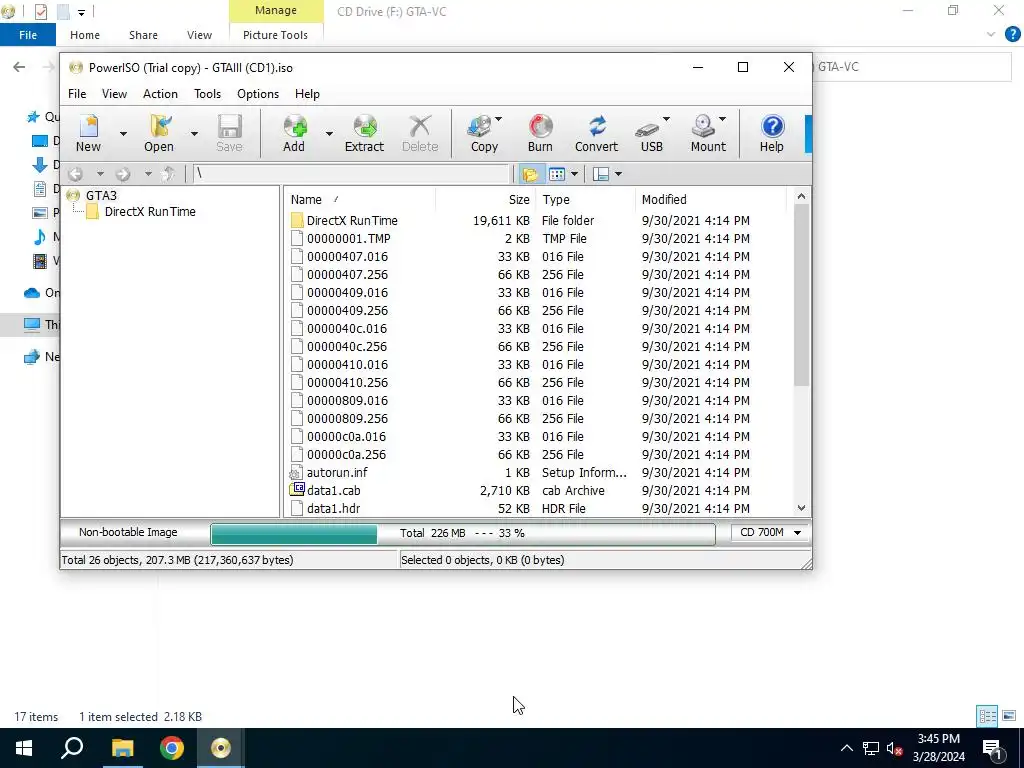The image size is (1024, 768).
Task: Sort by the Name column header
Action: (x=360, y=200)
